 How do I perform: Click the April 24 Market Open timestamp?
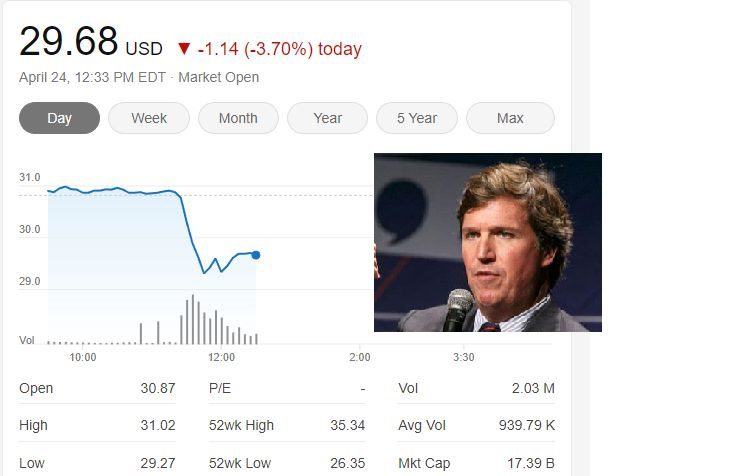point(139,77)
